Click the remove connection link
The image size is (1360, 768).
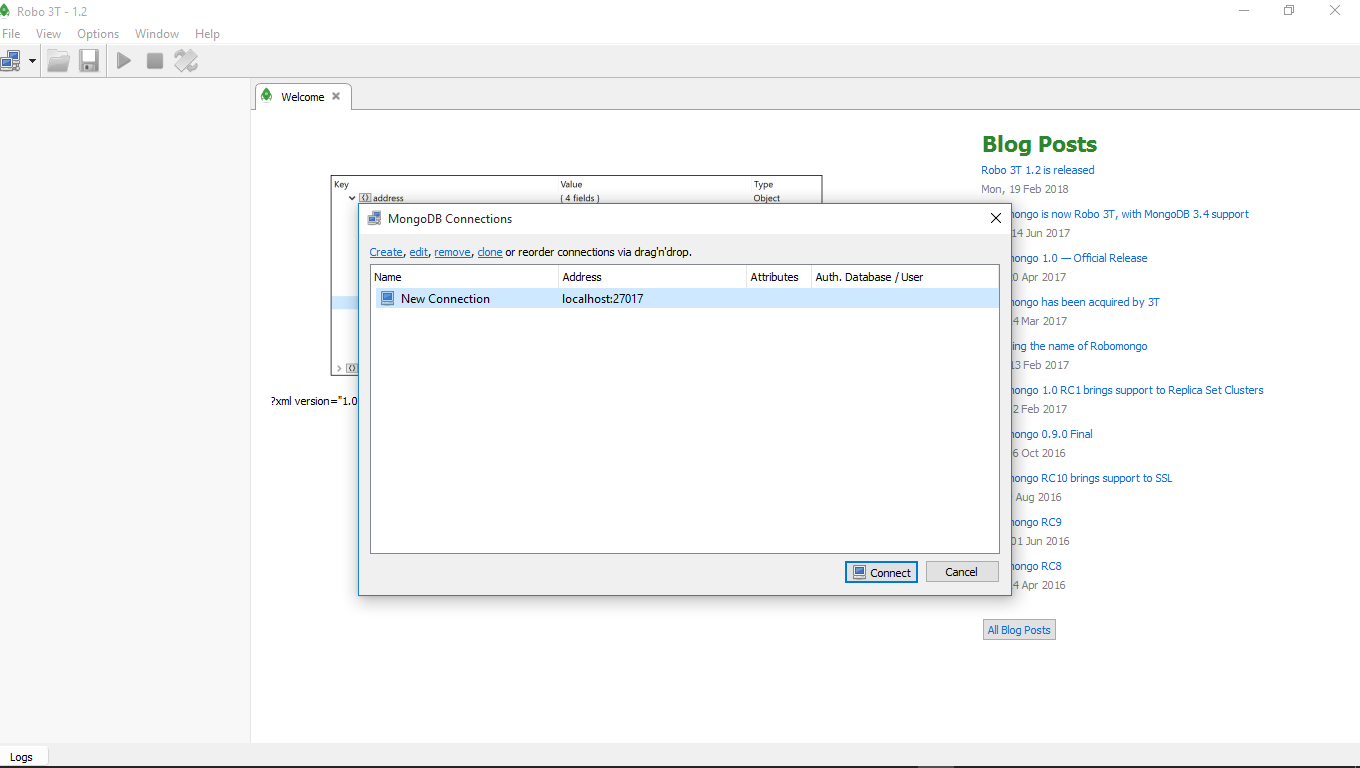(452, 252)
